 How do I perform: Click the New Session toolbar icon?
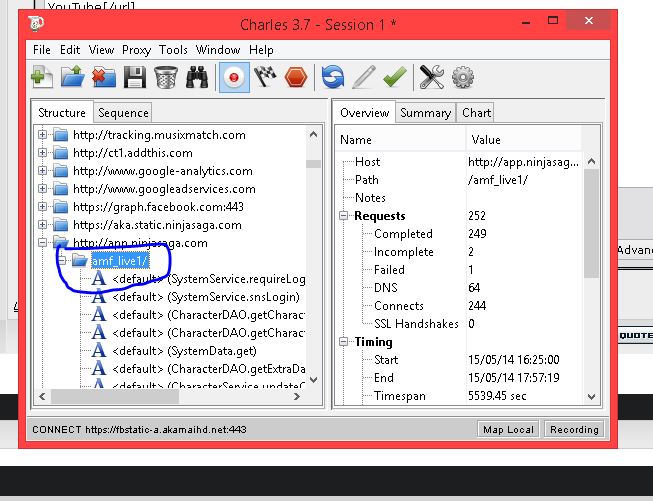coord(42,77)
